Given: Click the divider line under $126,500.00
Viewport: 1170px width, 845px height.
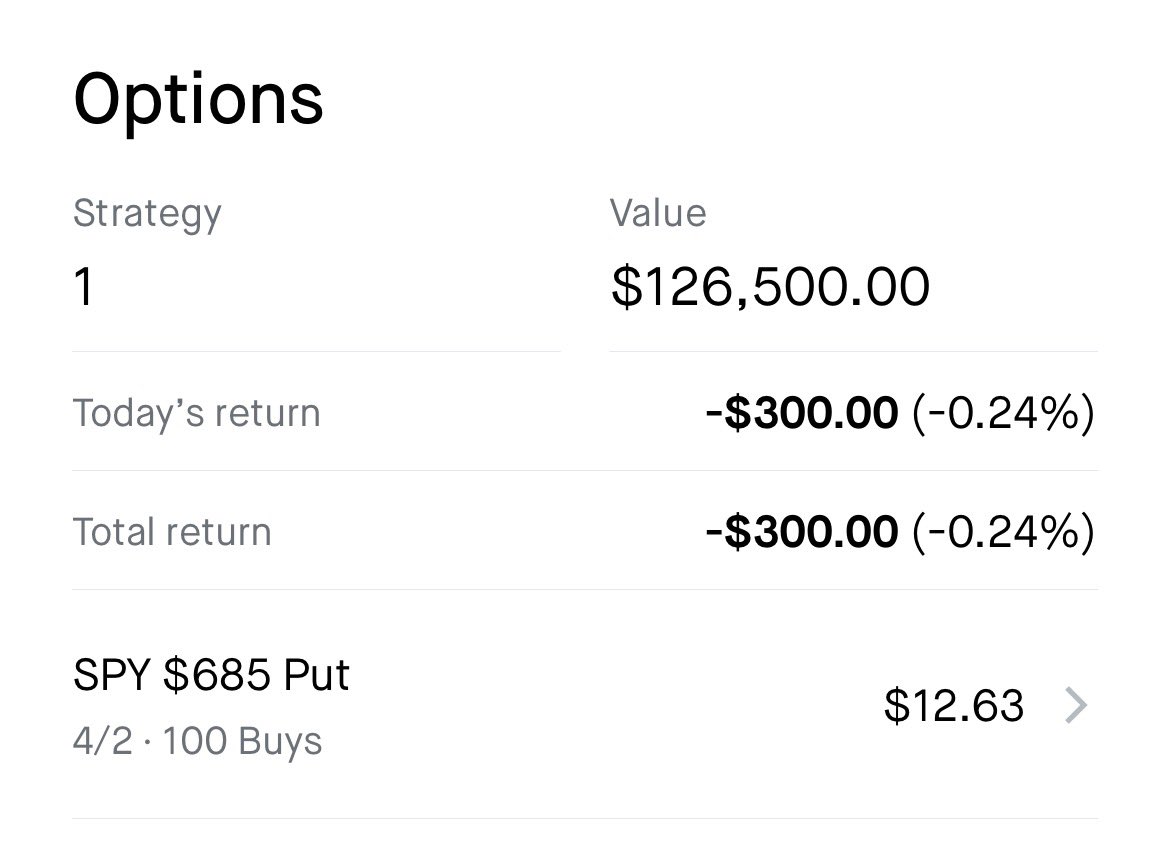Looking at the screenshot, I should [x=853, y=352].
